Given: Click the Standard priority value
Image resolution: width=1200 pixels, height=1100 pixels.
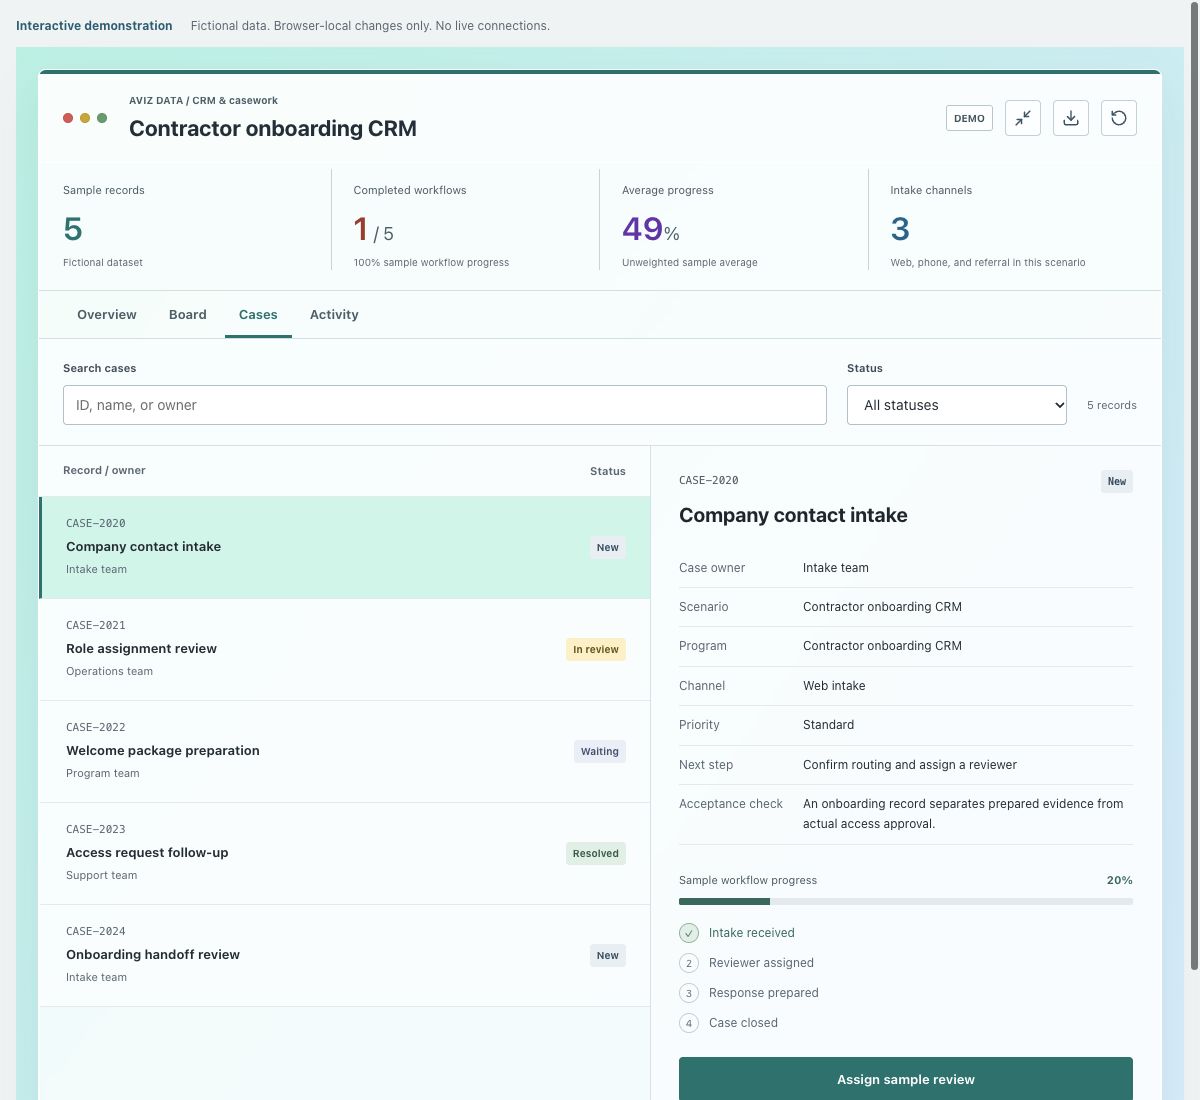Looking at the screenshot, I should [828, 725].
